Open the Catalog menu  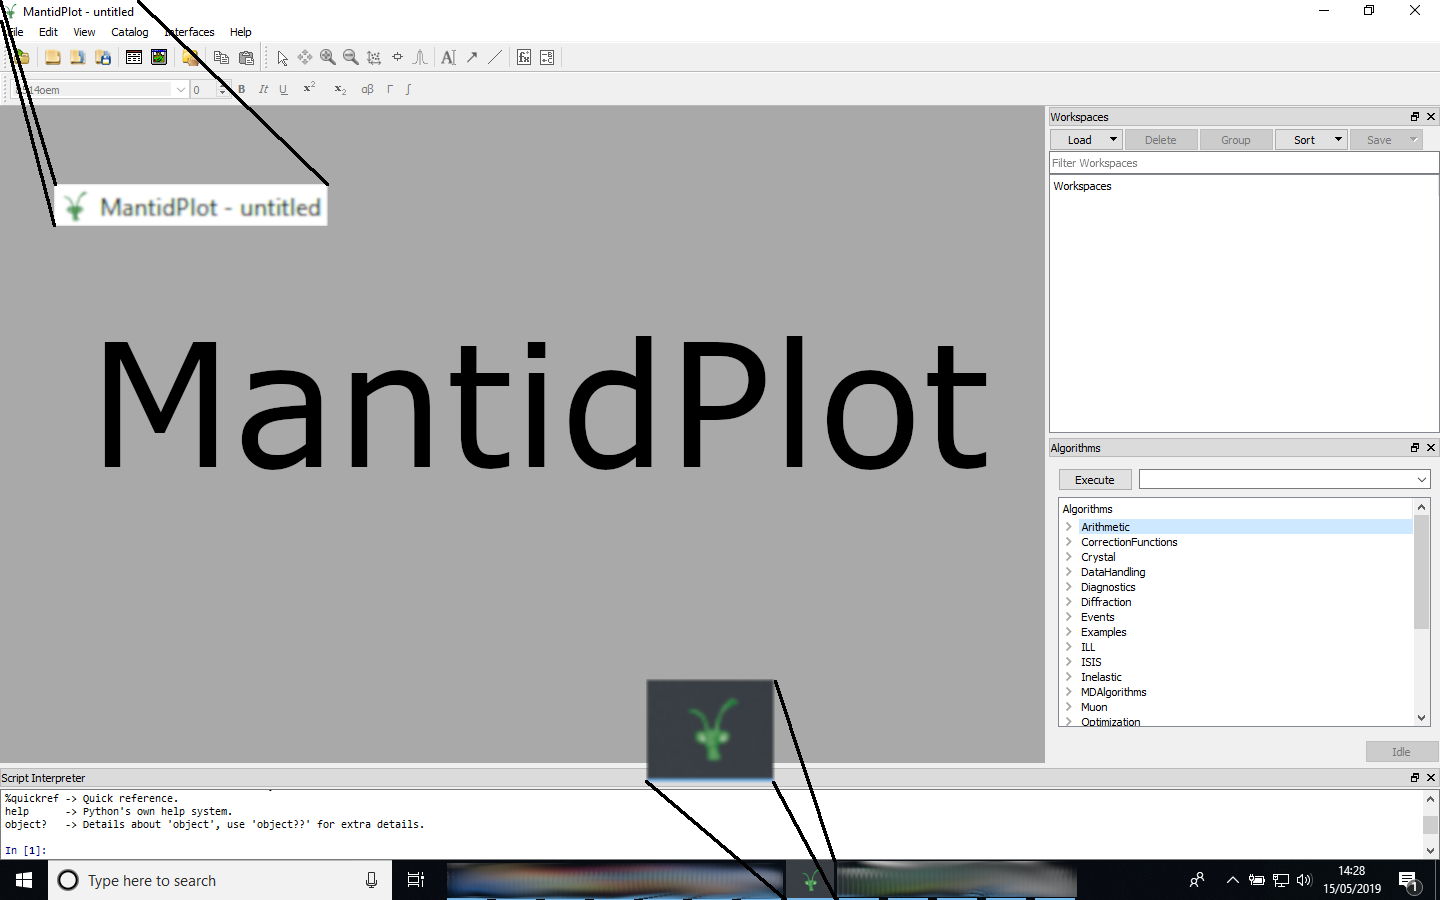pyautogui.click(x=129, y=32)
